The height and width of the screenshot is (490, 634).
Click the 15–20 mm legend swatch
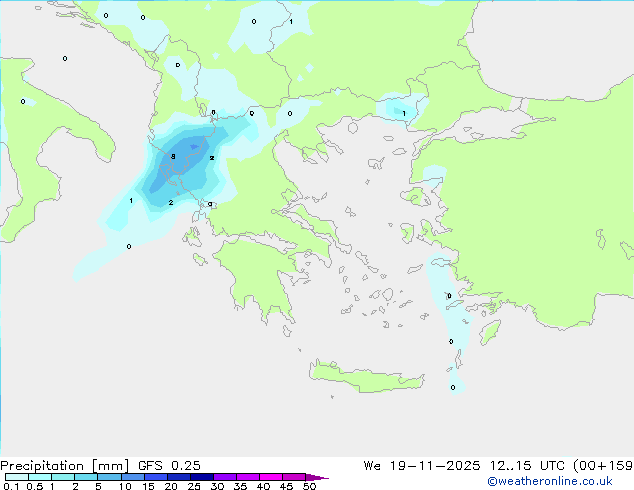click(x=156, y=477)
